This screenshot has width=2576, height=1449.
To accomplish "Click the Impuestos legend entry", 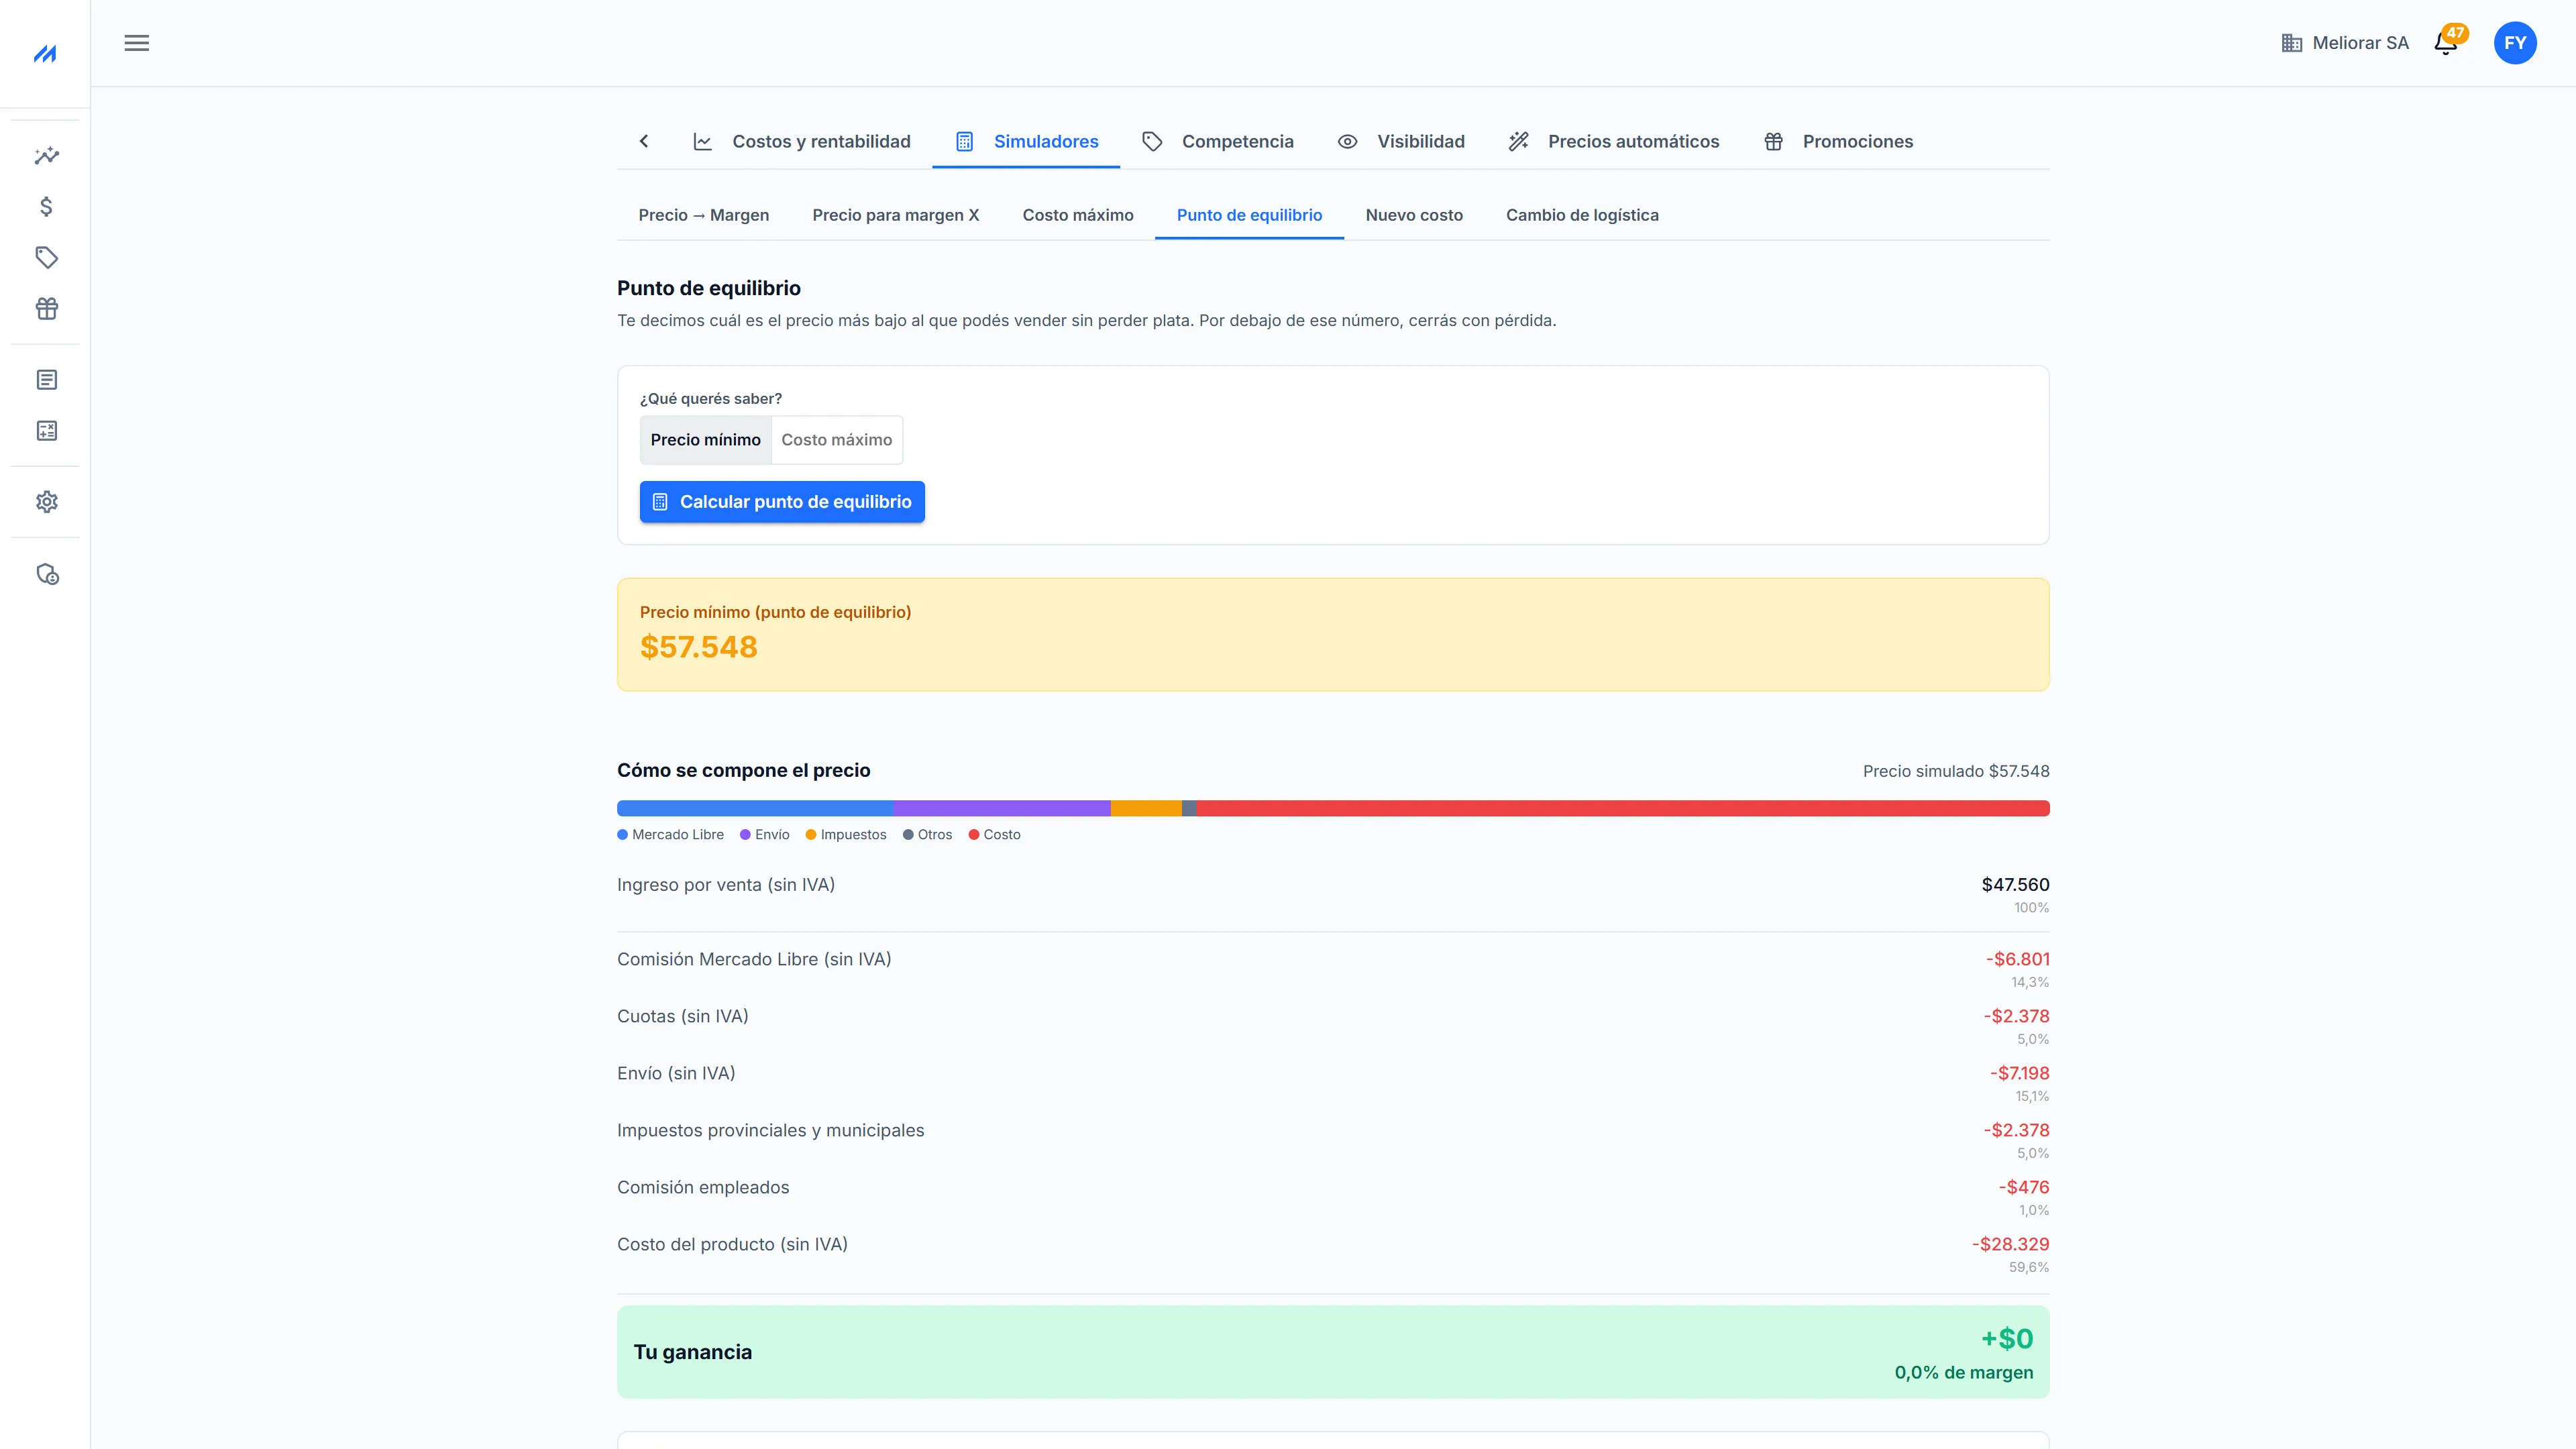I will click(x=846, y=835).
